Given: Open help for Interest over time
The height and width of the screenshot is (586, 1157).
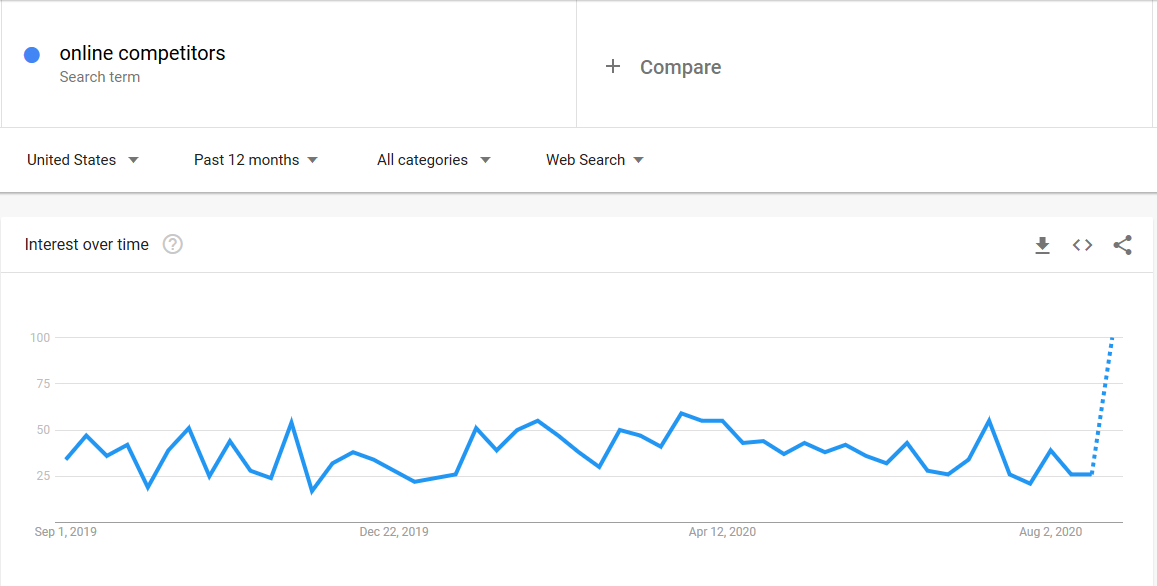Looking at the screenshot, I should [x=173, y=244].
